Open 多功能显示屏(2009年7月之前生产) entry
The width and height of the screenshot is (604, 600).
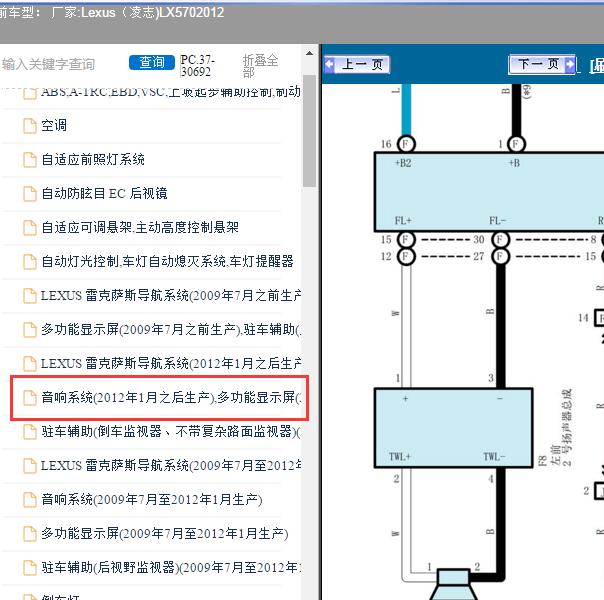coord(171,329)
